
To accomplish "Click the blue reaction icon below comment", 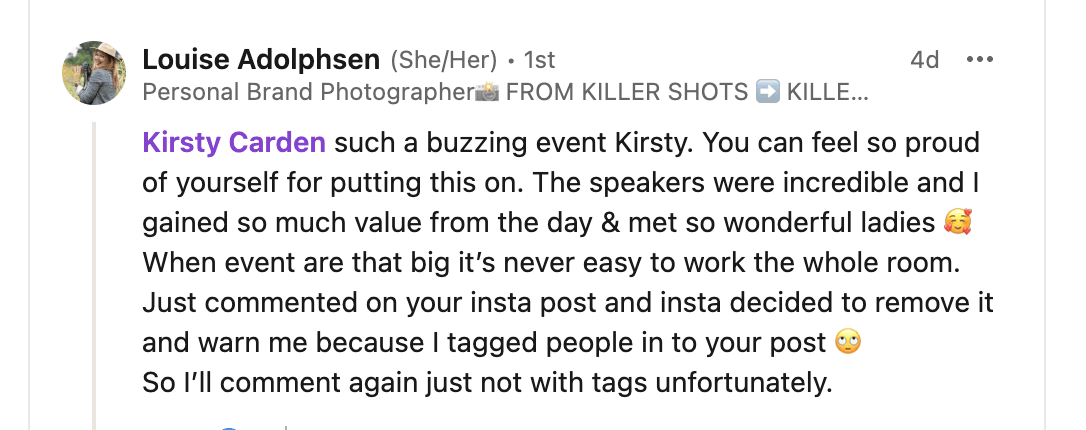I will click(231, 427).
